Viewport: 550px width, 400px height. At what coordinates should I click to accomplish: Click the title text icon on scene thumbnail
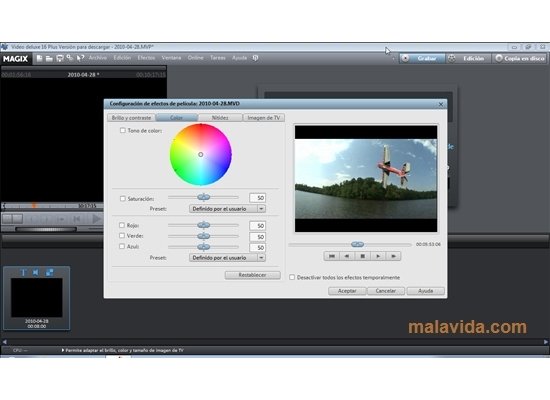(x=24, y=272)
